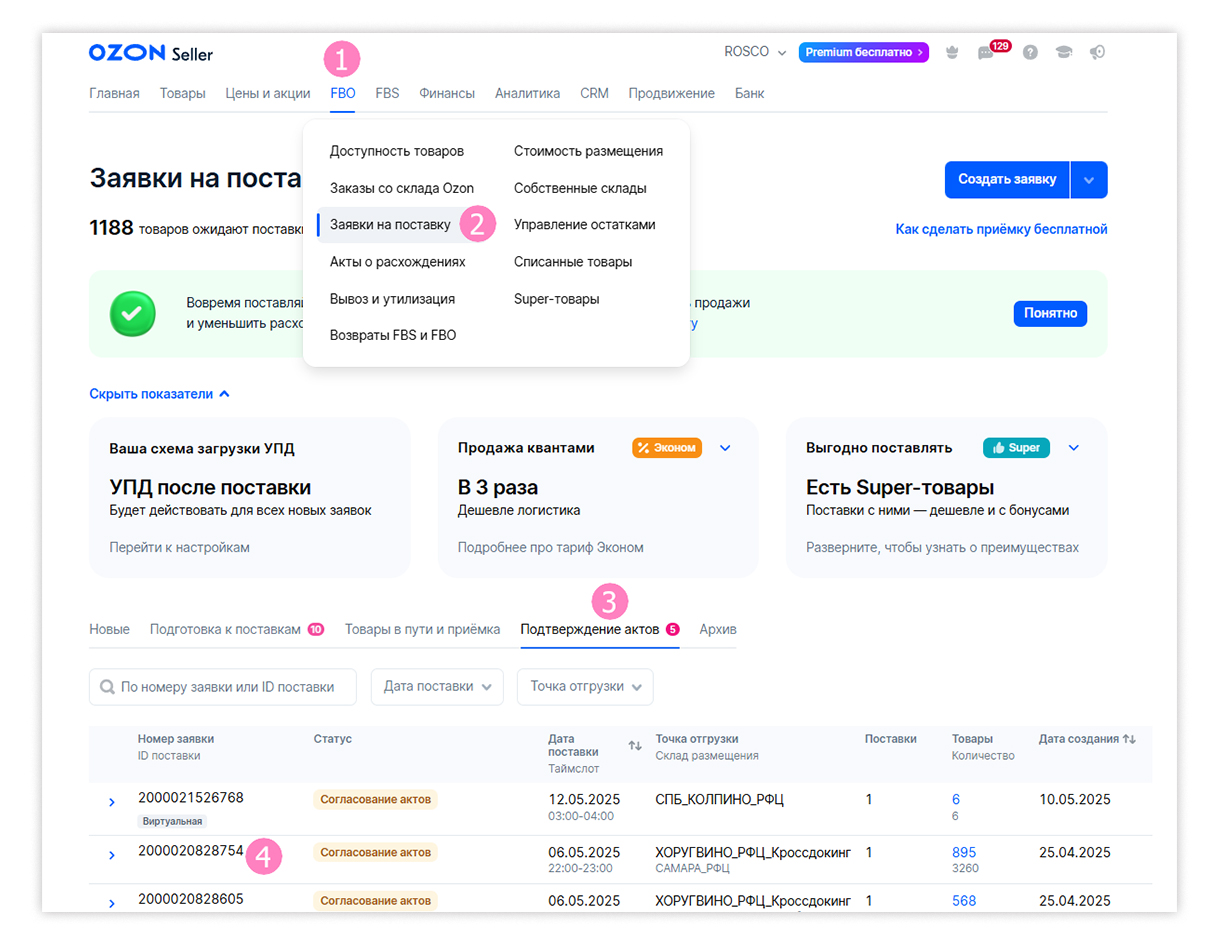The width and height of the screenshot is (1219, 945).
Task: Select Собственные склады menu entry
Action: 580,188
